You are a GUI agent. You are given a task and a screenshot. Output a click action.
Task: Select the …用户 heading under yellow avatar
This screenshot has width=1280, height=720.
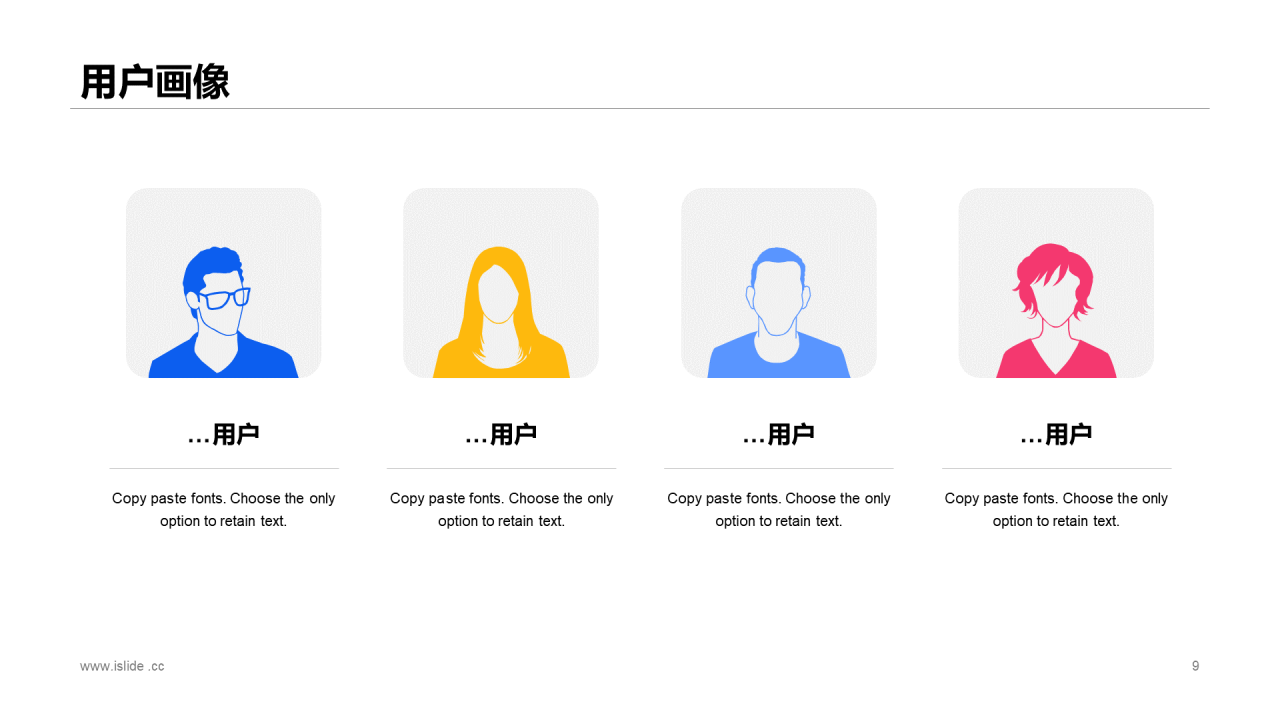[x=501, y=434]
